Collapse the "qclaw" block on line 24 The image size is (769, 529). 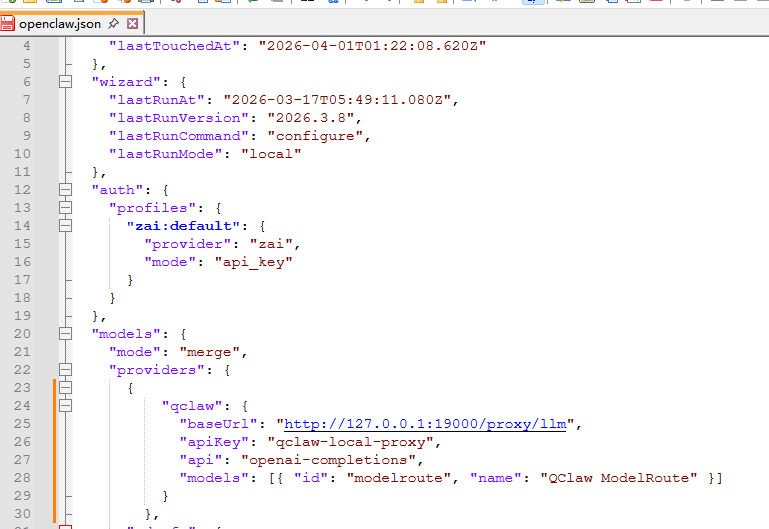(65, 405)
